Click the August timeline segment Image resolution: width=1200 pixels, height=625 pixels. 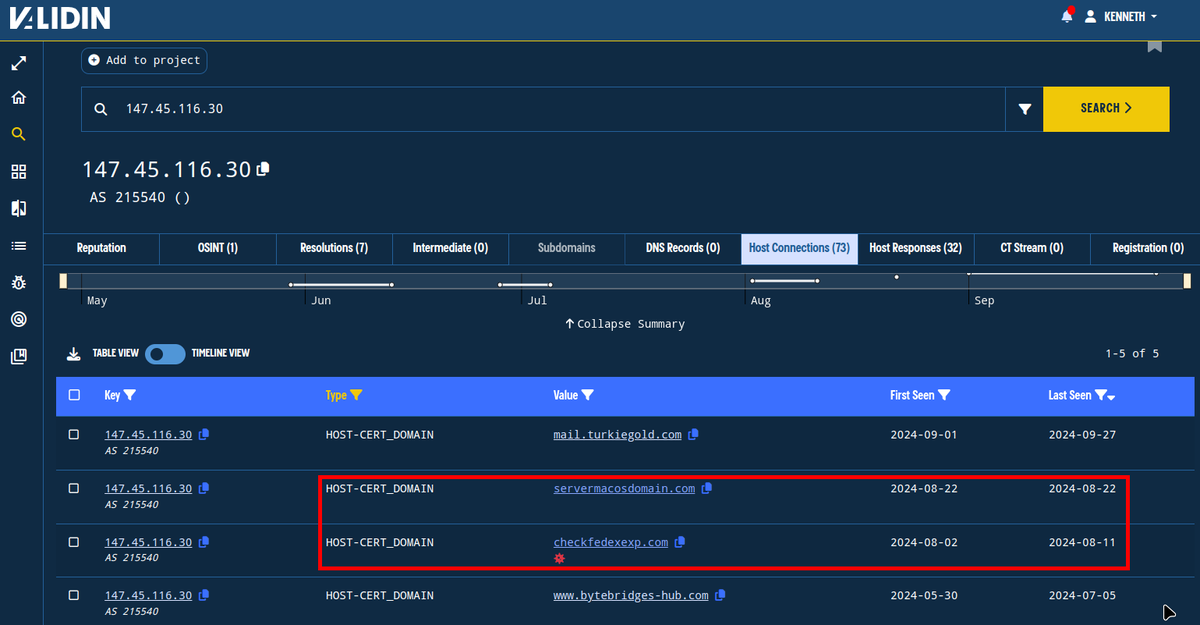[x=784, y=281]
